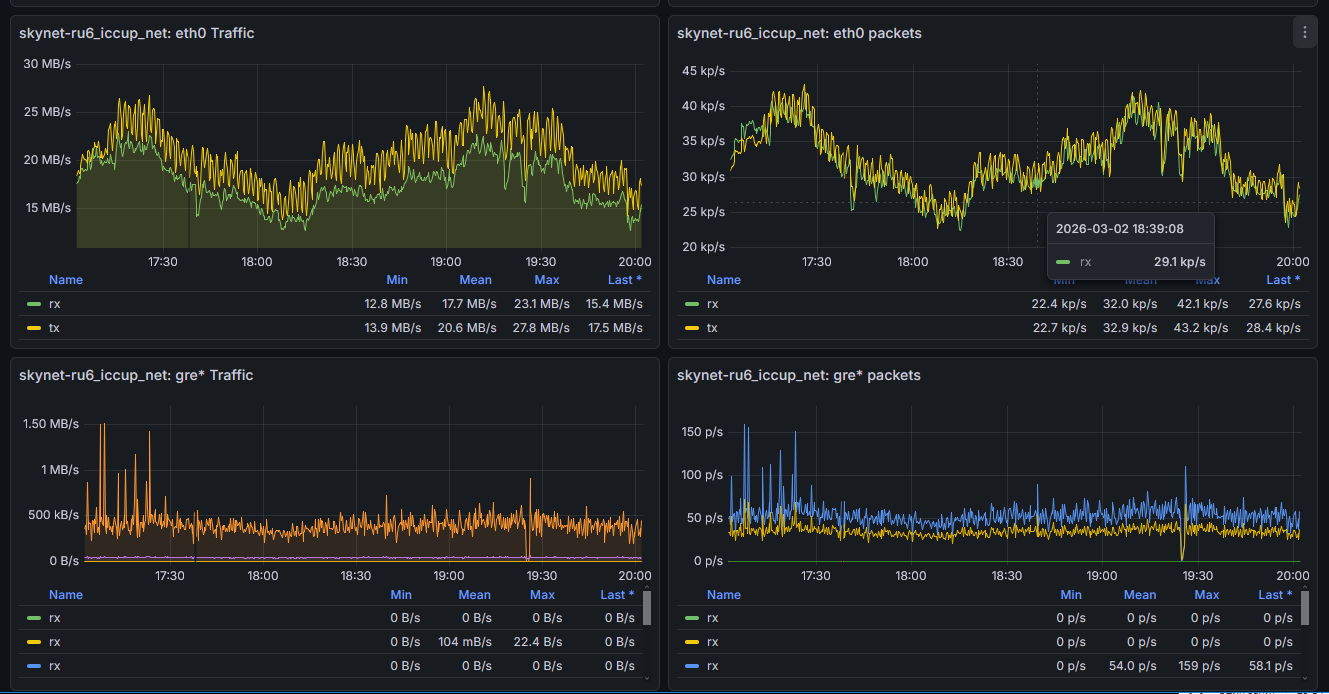Toggle the green rx label in gre* packets
This screenshot has height=694, width=1329.
[713, 618]
